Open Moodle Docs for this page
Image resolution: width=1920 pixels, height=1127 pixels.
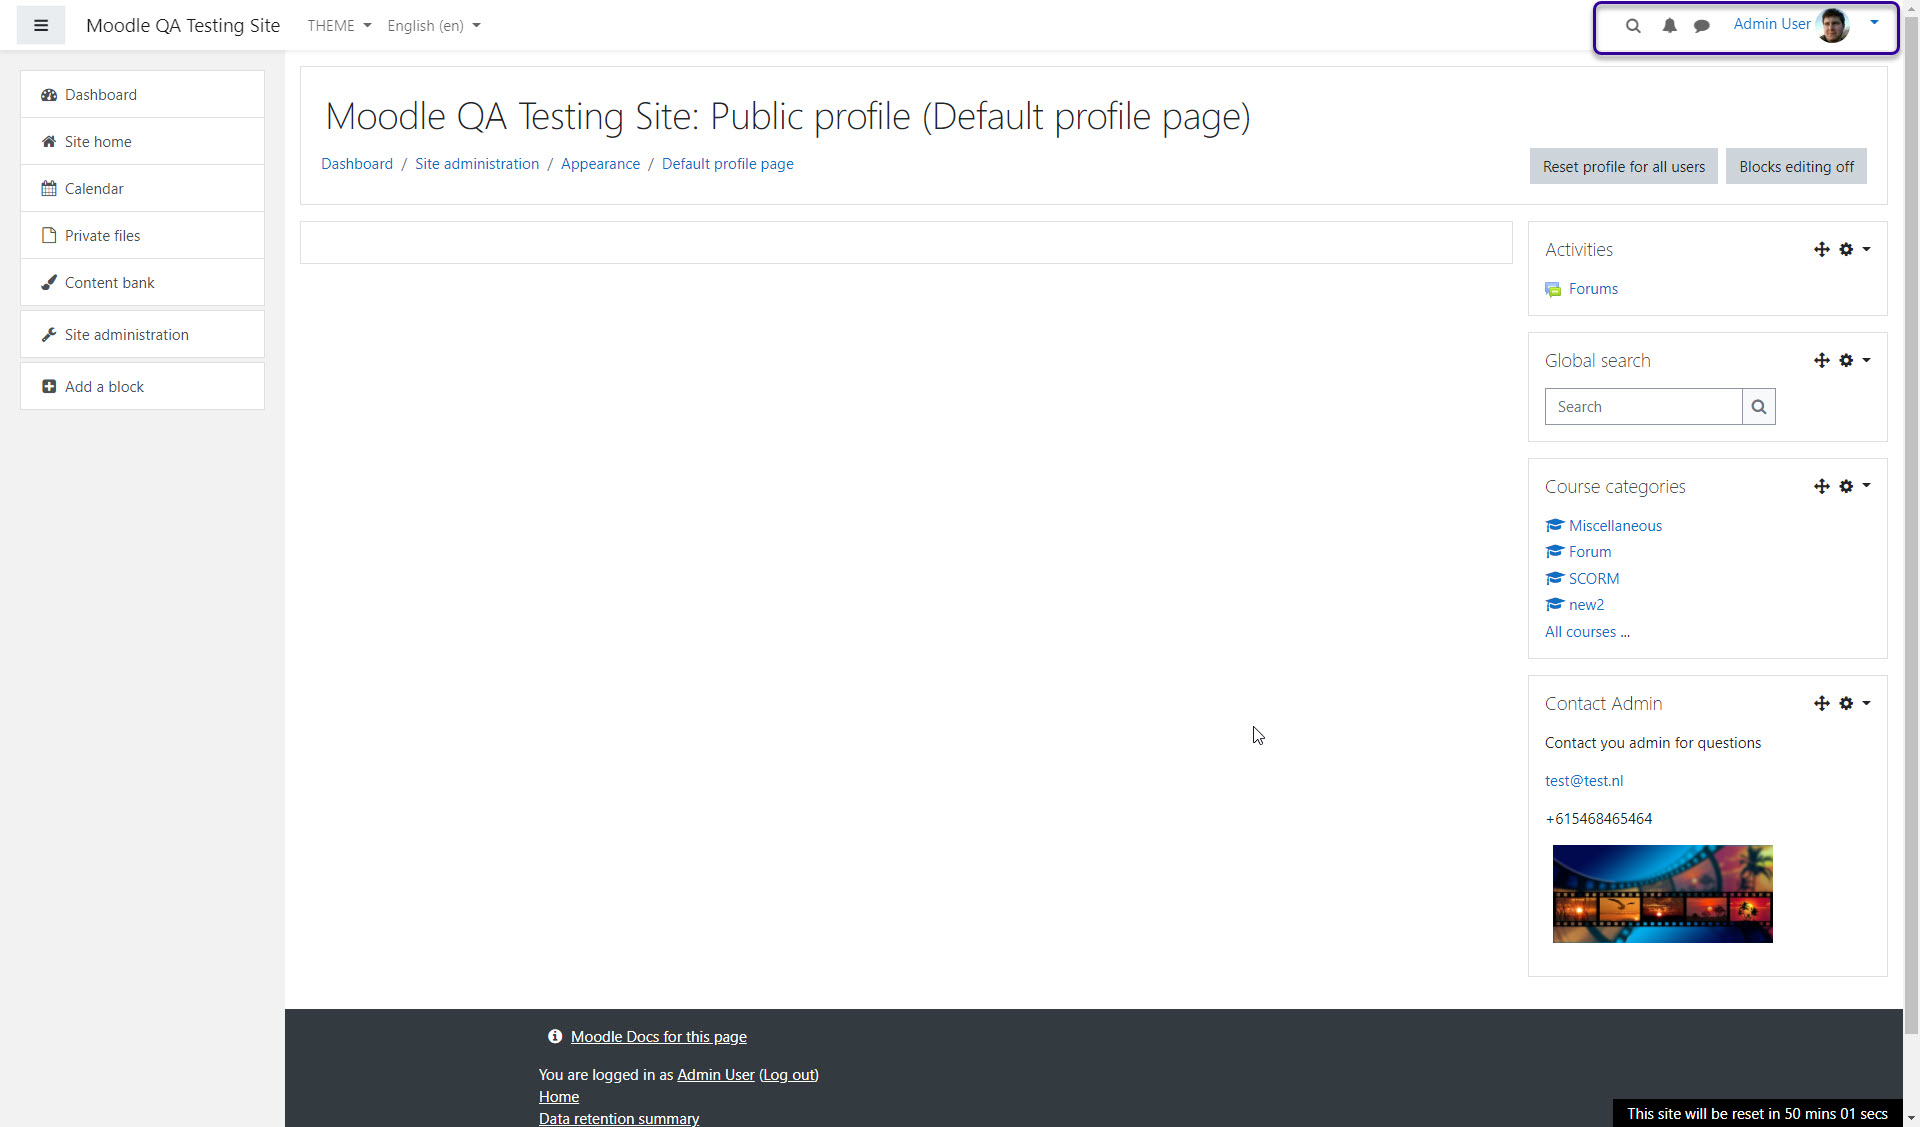coord(659,1037)
